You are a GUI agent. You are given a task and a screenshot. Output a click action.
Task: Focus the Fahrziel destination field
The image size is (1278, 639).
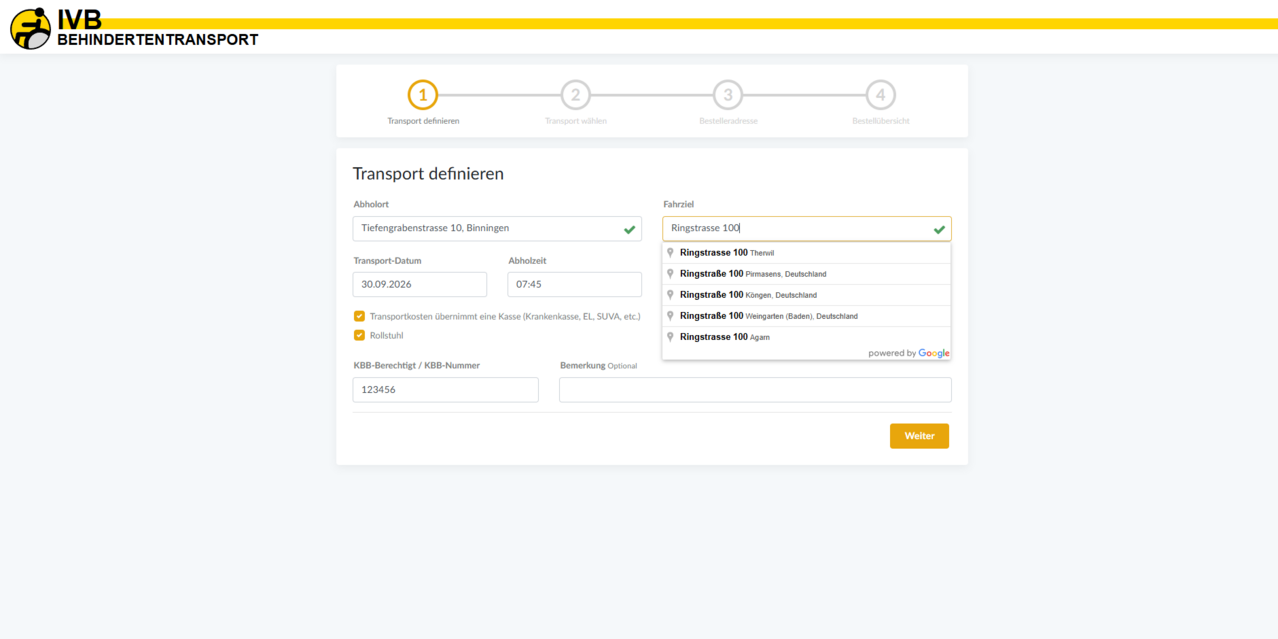[x=807, y=229]
